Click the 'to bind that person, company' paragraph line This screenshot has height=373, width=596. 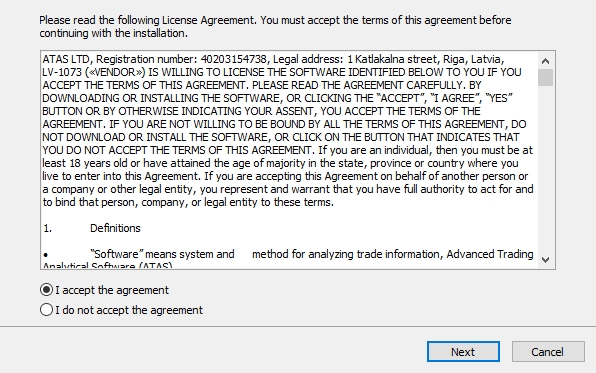(188, 202)
